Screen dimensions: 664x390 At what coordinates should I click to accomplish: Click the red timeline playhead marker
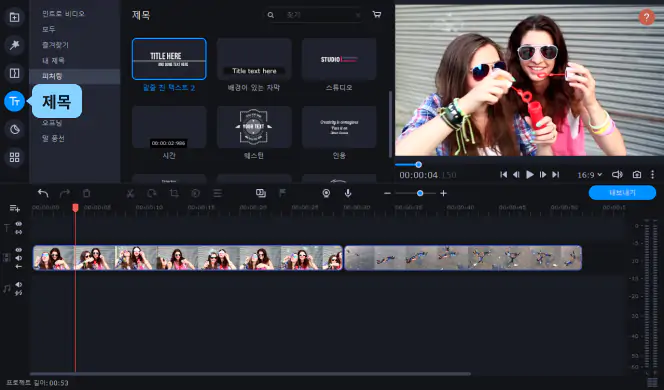75,207
